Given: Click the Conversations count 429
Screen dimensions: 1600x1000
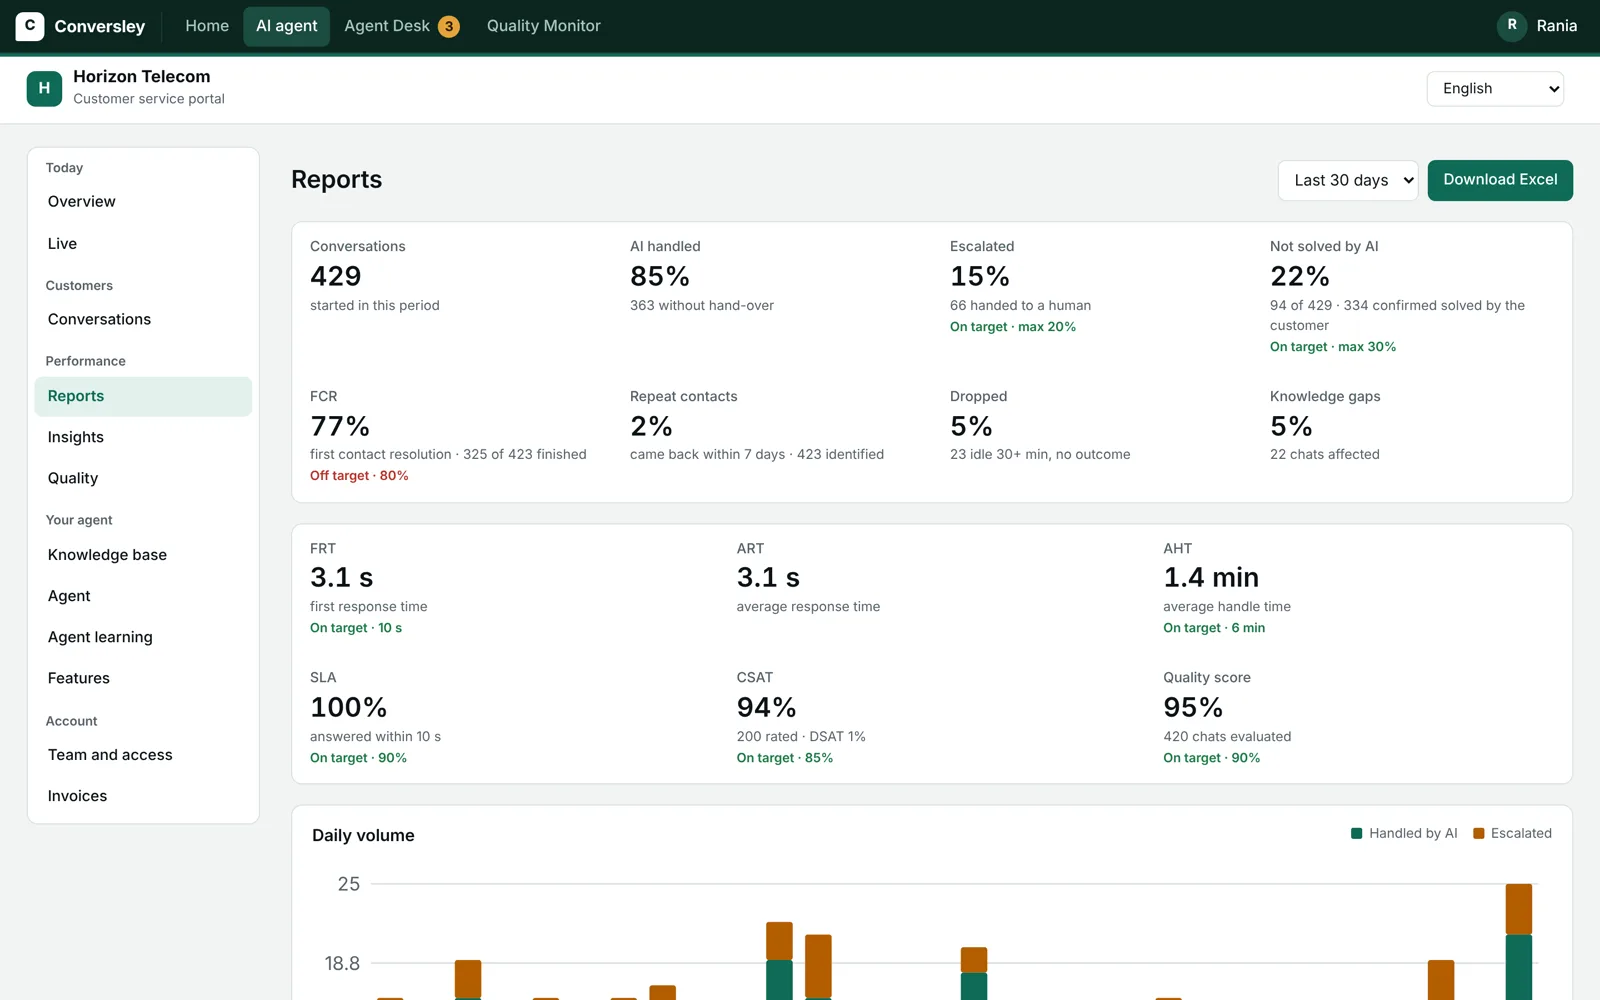Looking at the screenshot, I should click(336, 276).
